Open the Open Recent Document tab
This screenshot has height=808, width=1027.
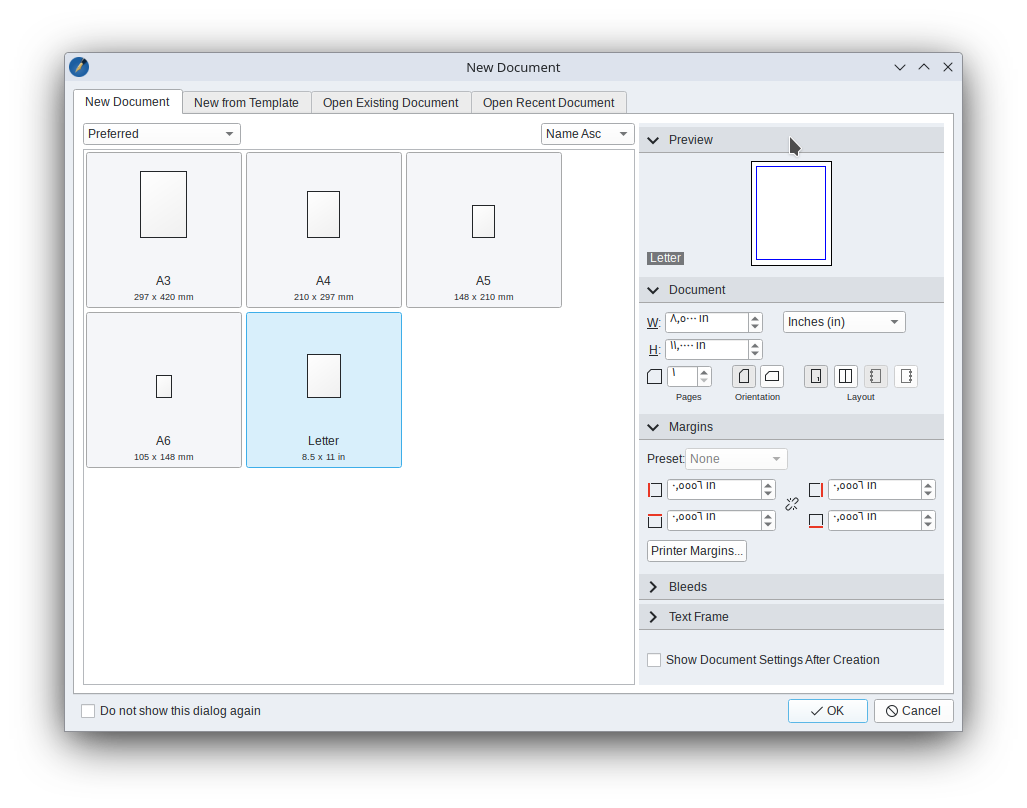(x=548, y=103)
